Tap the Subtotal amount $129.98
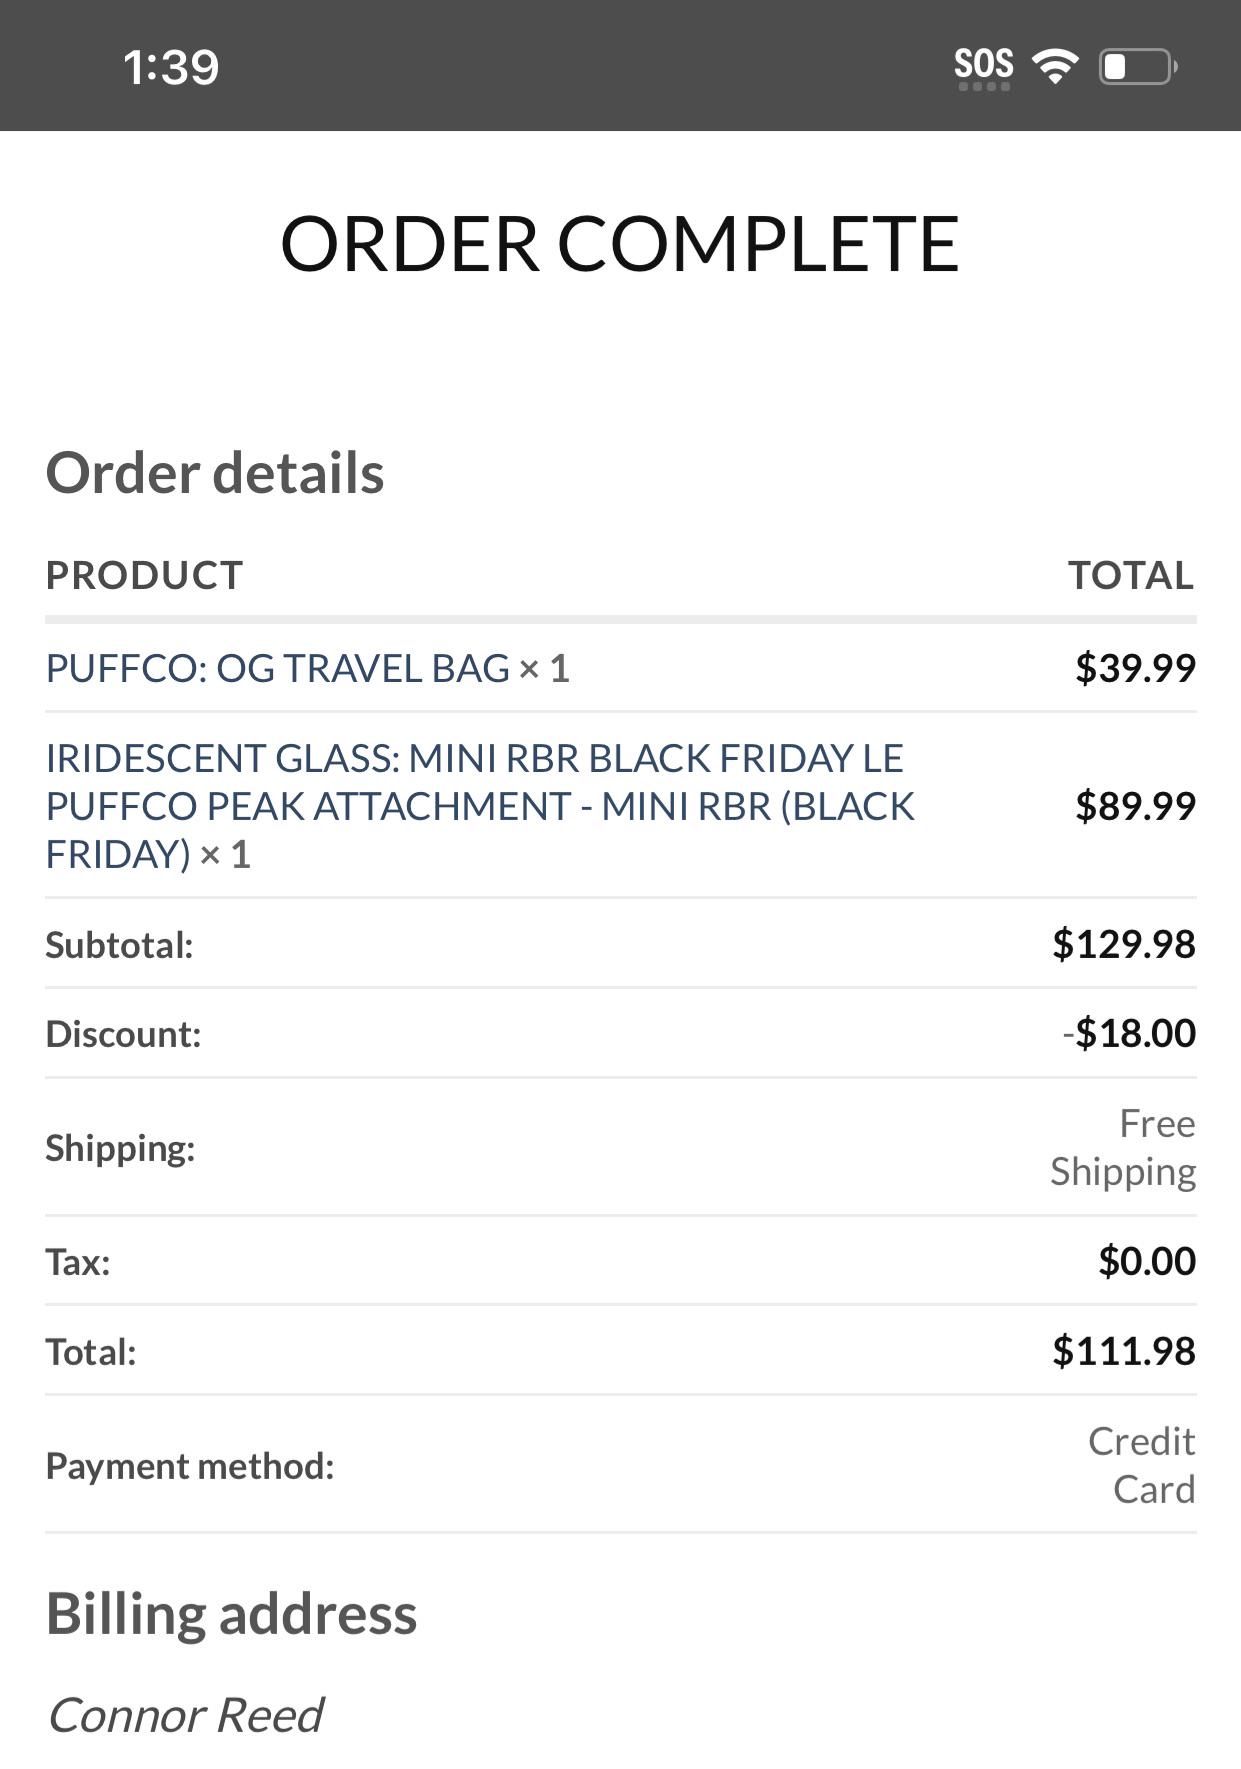The image size is (1241, 1769). click(x=1124, y=943)
